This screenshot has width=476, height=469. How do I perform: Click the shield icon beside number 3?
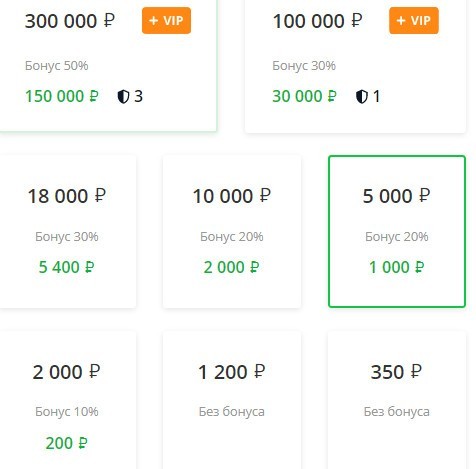coord(123,97)
